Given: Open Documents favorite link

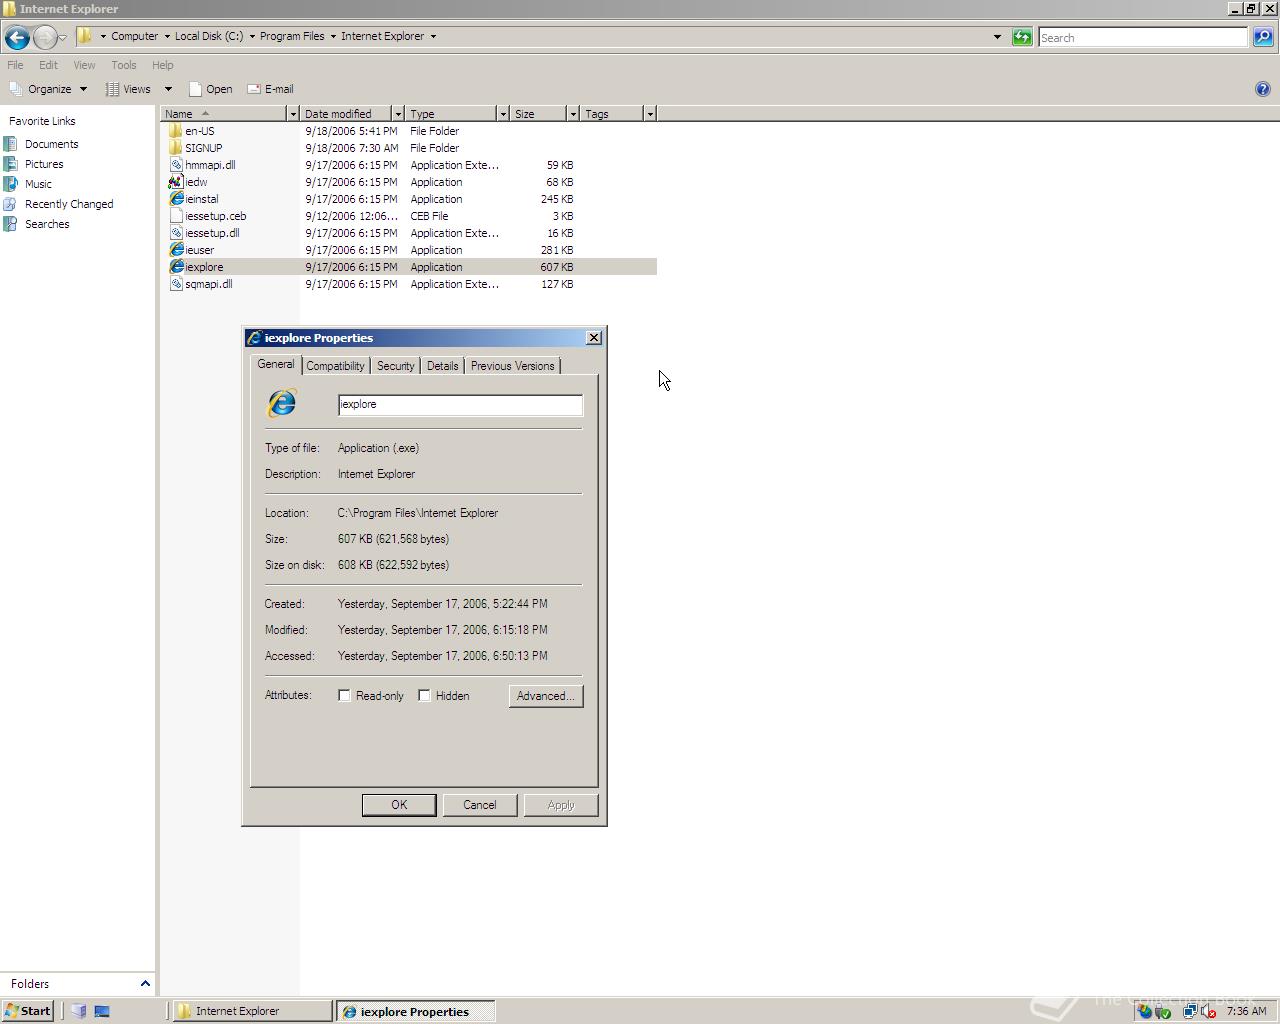Looking at the screenshot, I should [x=51, y=144].
